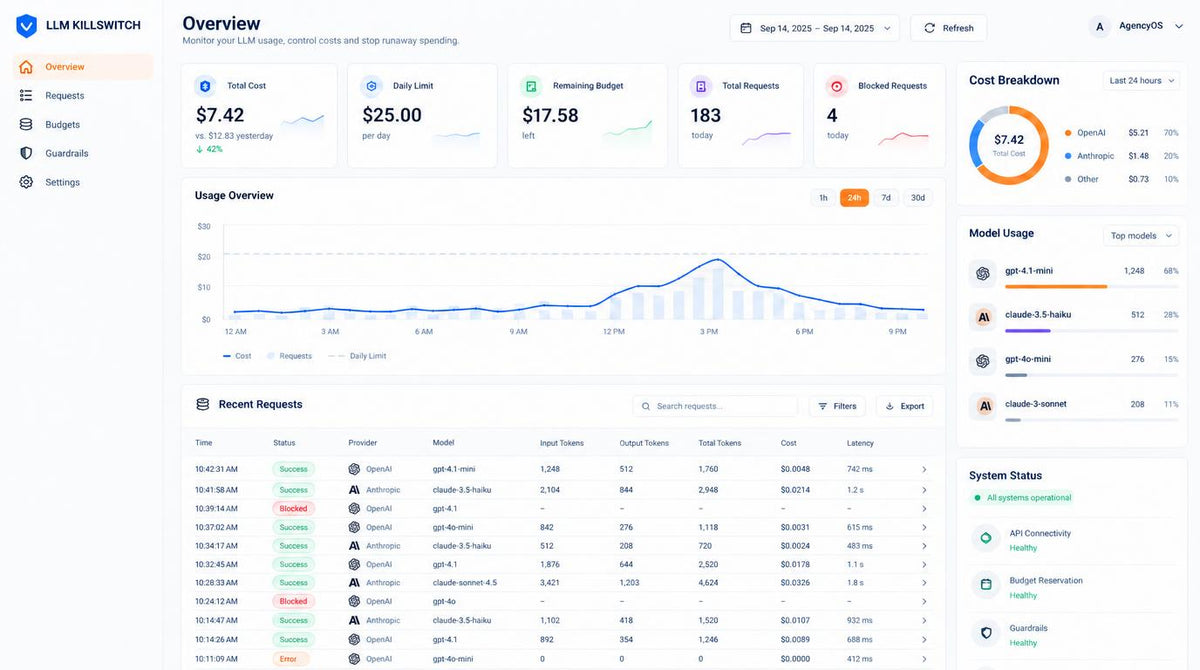Viewport: 1200px width, 670px height.
Task: Click the Error badge in 10:11:09 AM row
Action: click(x=289, y=659)
